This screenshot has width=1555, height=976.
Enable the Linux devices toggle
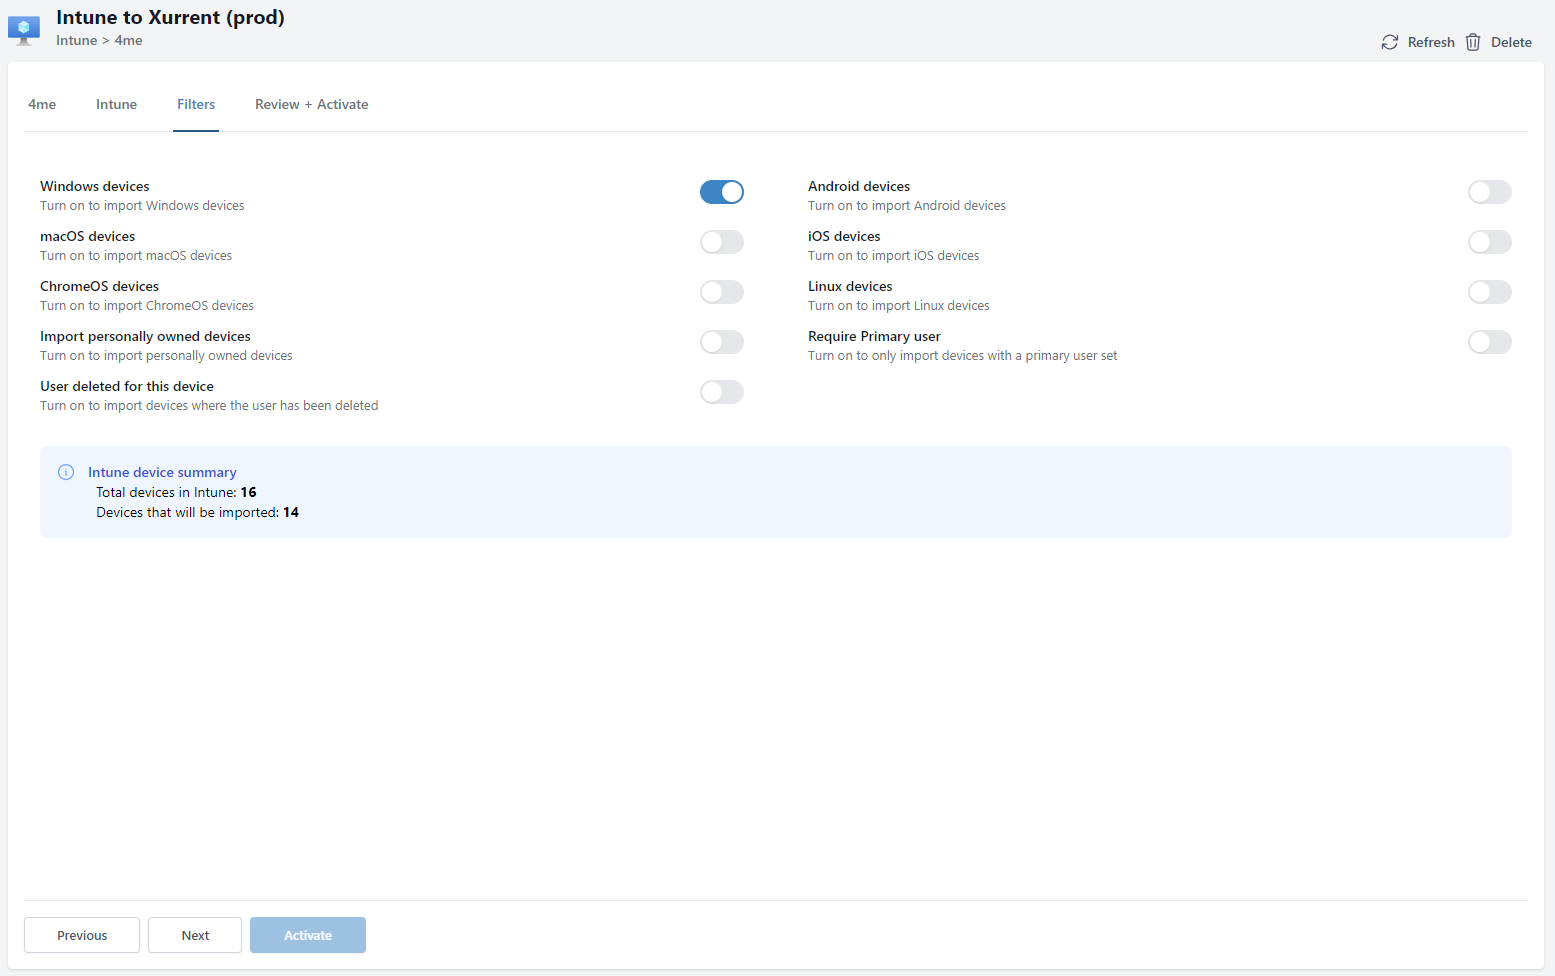click(x=1489, y=292)
